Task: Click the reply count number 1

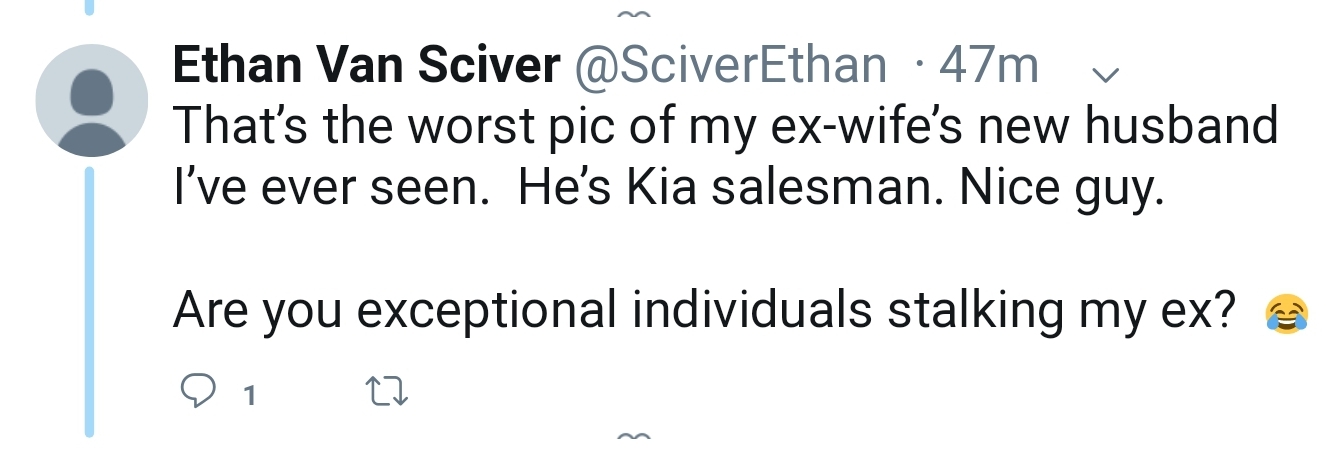Action: tap(250, 396)
